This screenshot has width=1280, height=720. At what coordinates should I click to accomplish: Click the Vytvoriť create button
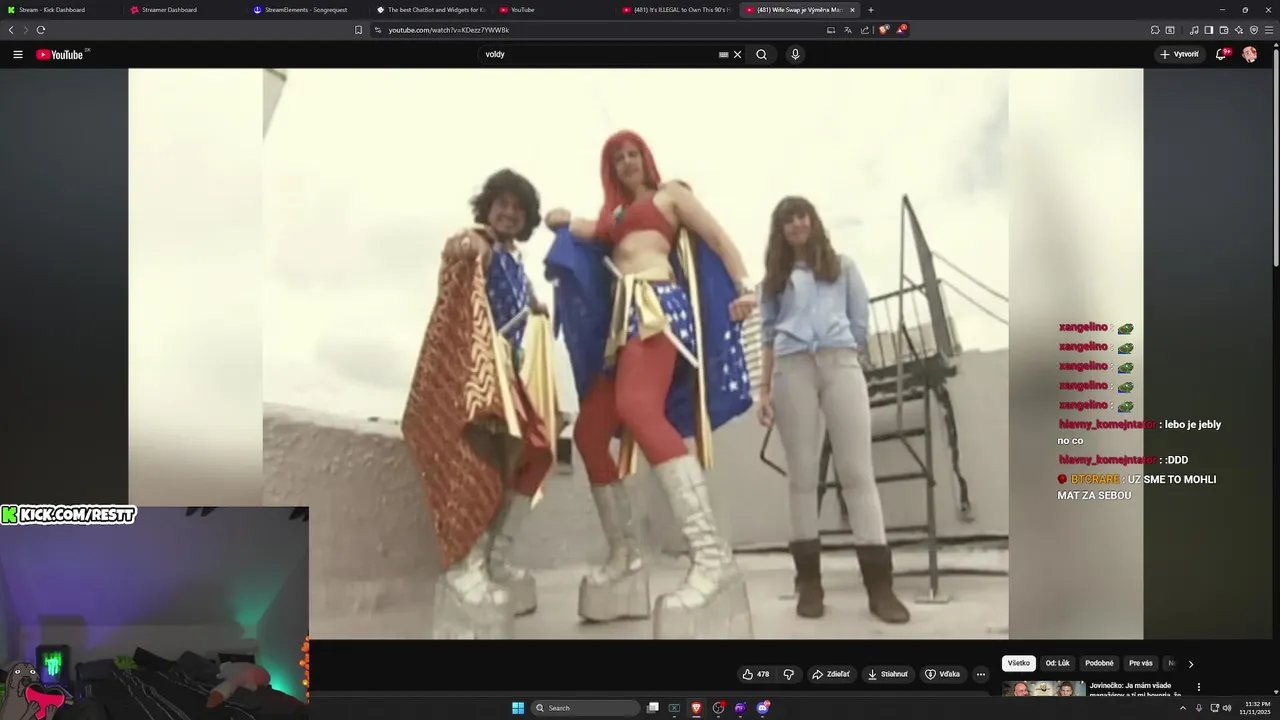point(1180,54)
